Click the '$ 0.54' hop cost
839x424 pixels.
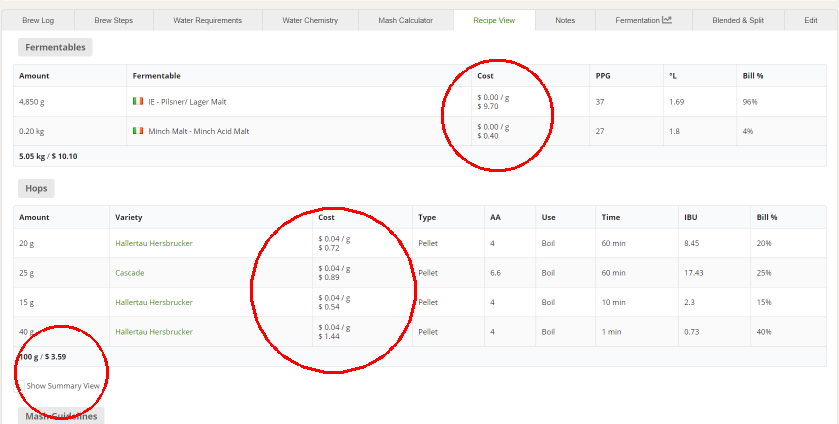pos(329,307)
